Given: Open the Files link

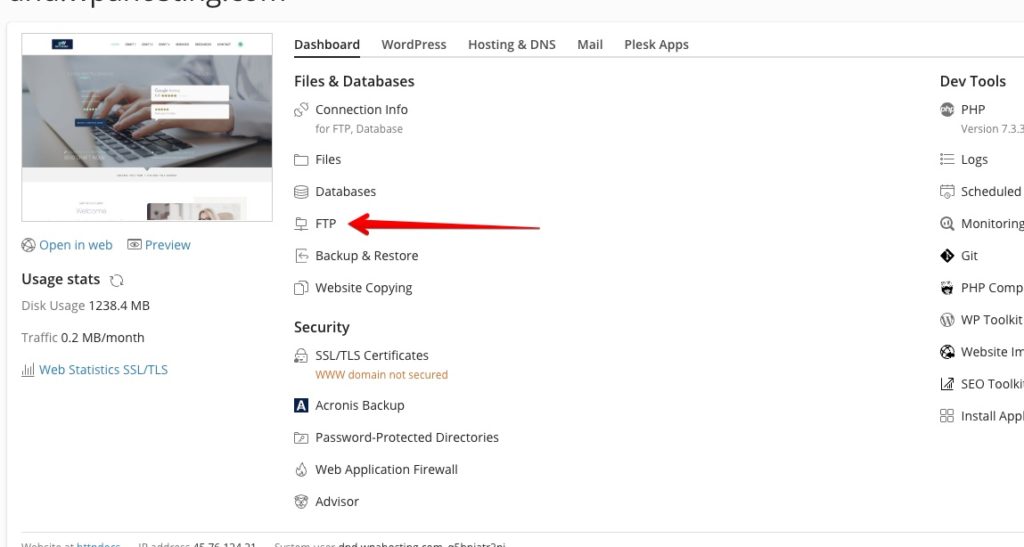Looking at the screenshot, I should [328, 160].
